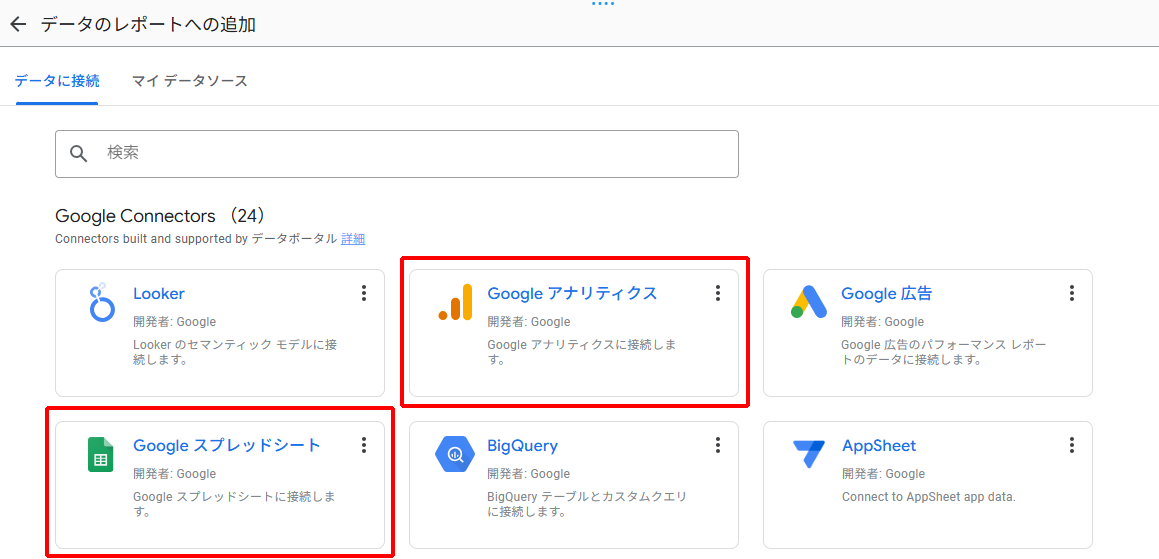This screenshot has width=1159, height=559.
Task: Select the Looker connector title
Action: [159, 294]
